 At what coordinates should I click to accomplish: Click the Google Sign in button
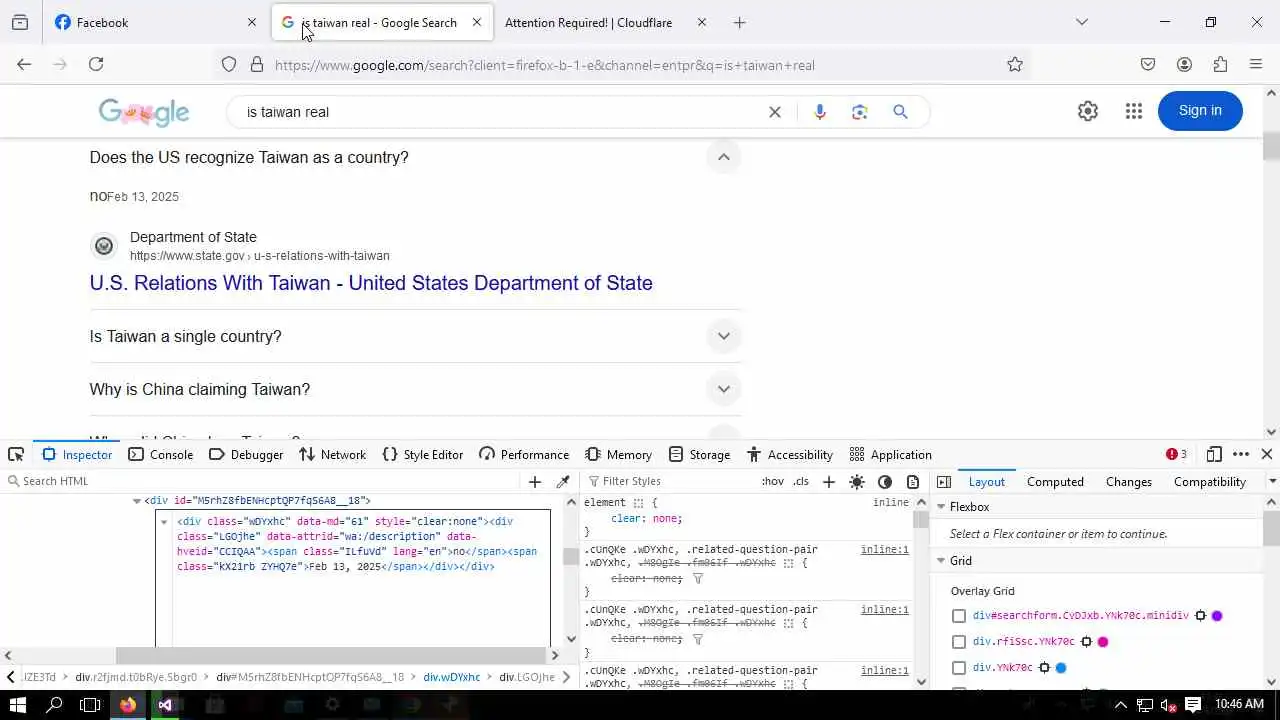tap(1200, 111)
